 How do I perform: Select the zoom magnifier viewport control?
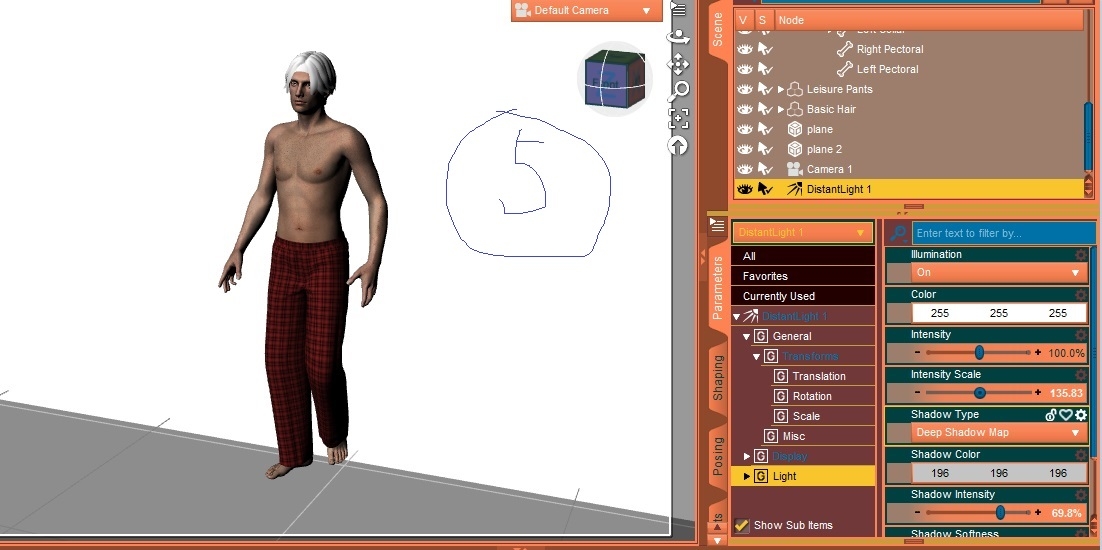tap(678, 91)
